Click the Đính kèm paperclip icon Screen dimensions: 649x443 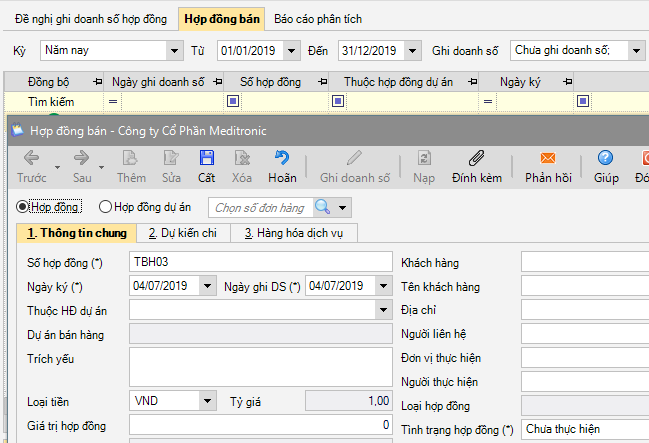(x=476, y=158)
